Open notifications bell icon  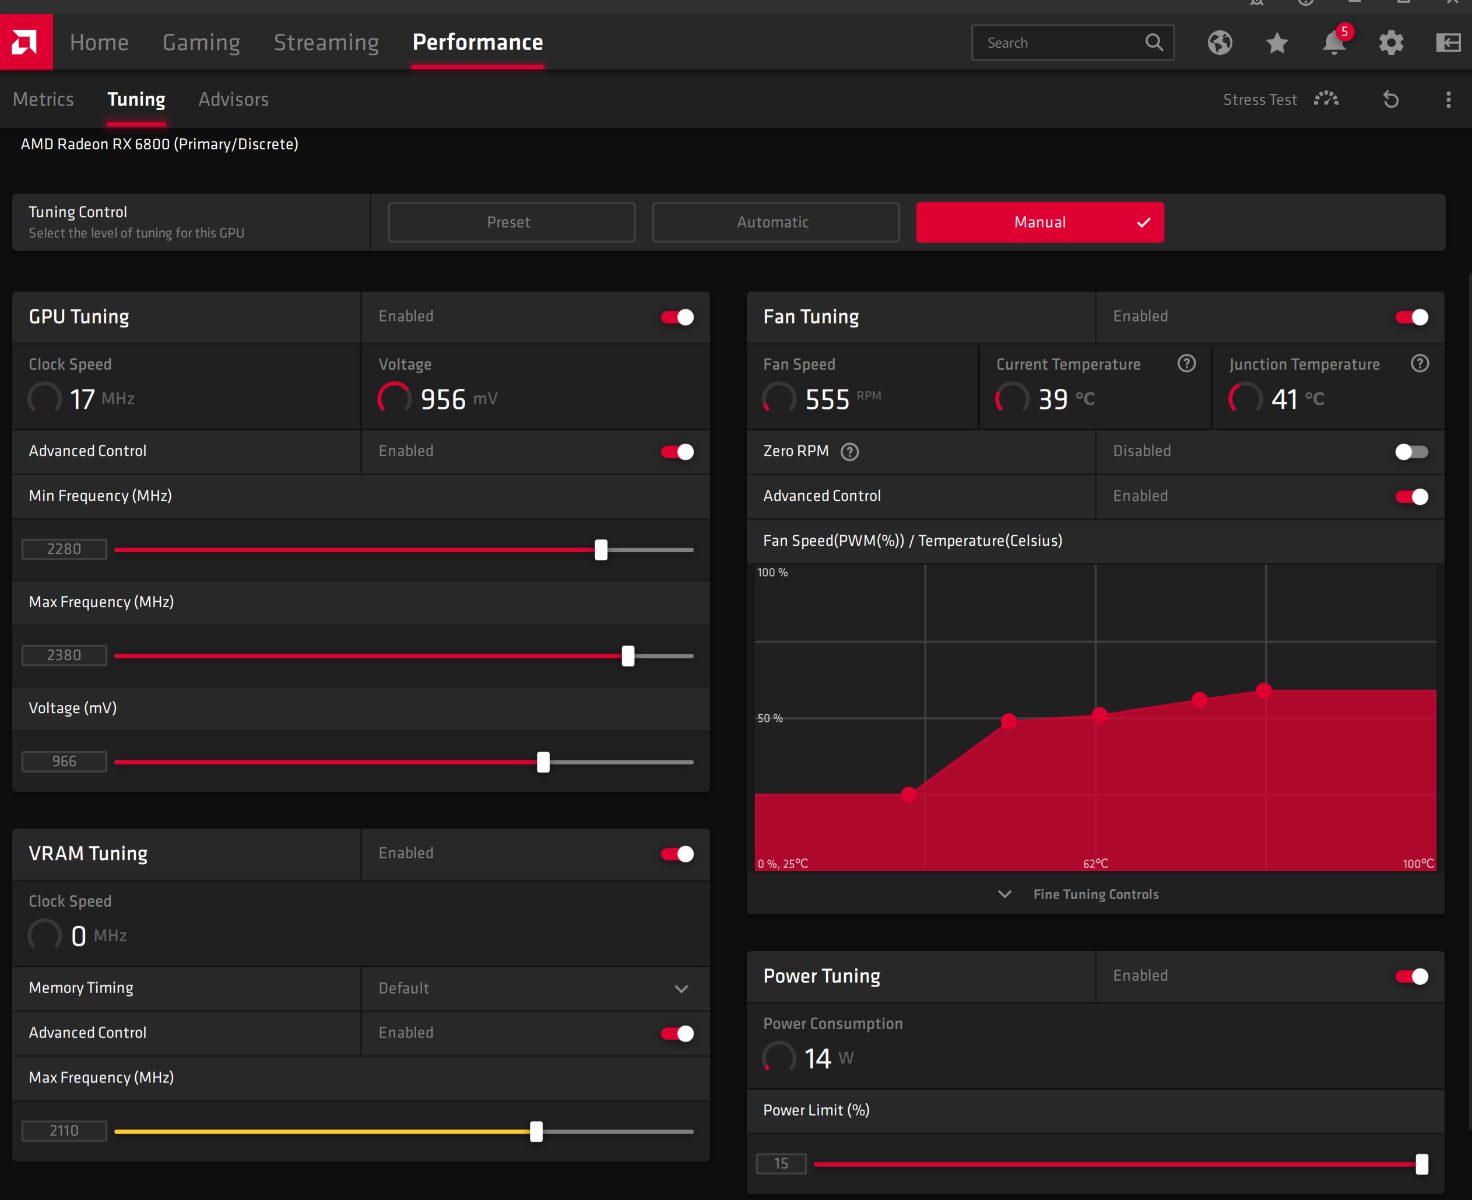(x=1334, y=42)
